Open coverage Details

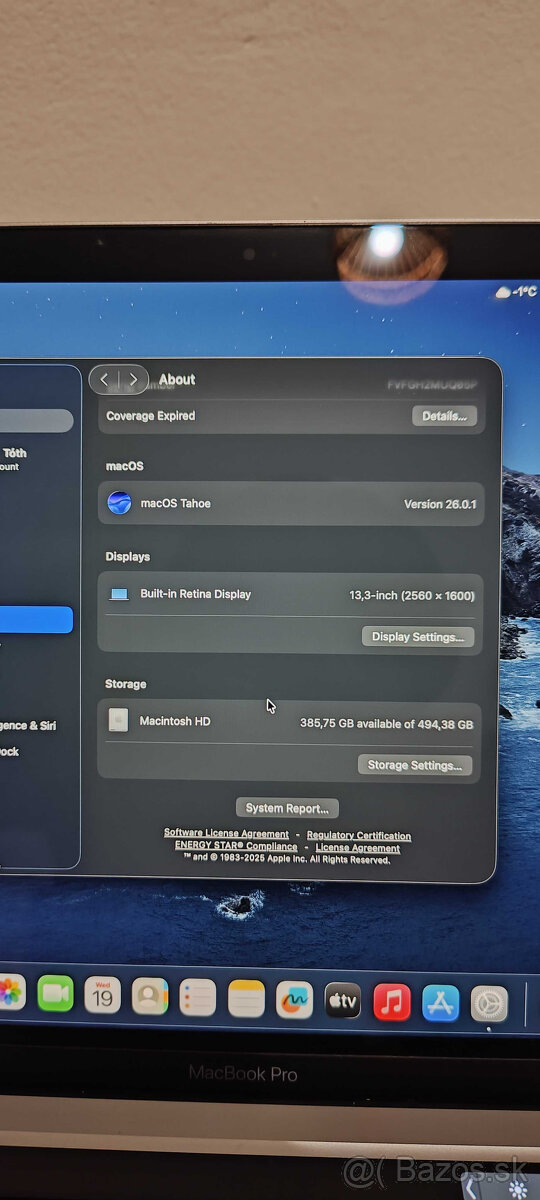click(x=444, y=416)
